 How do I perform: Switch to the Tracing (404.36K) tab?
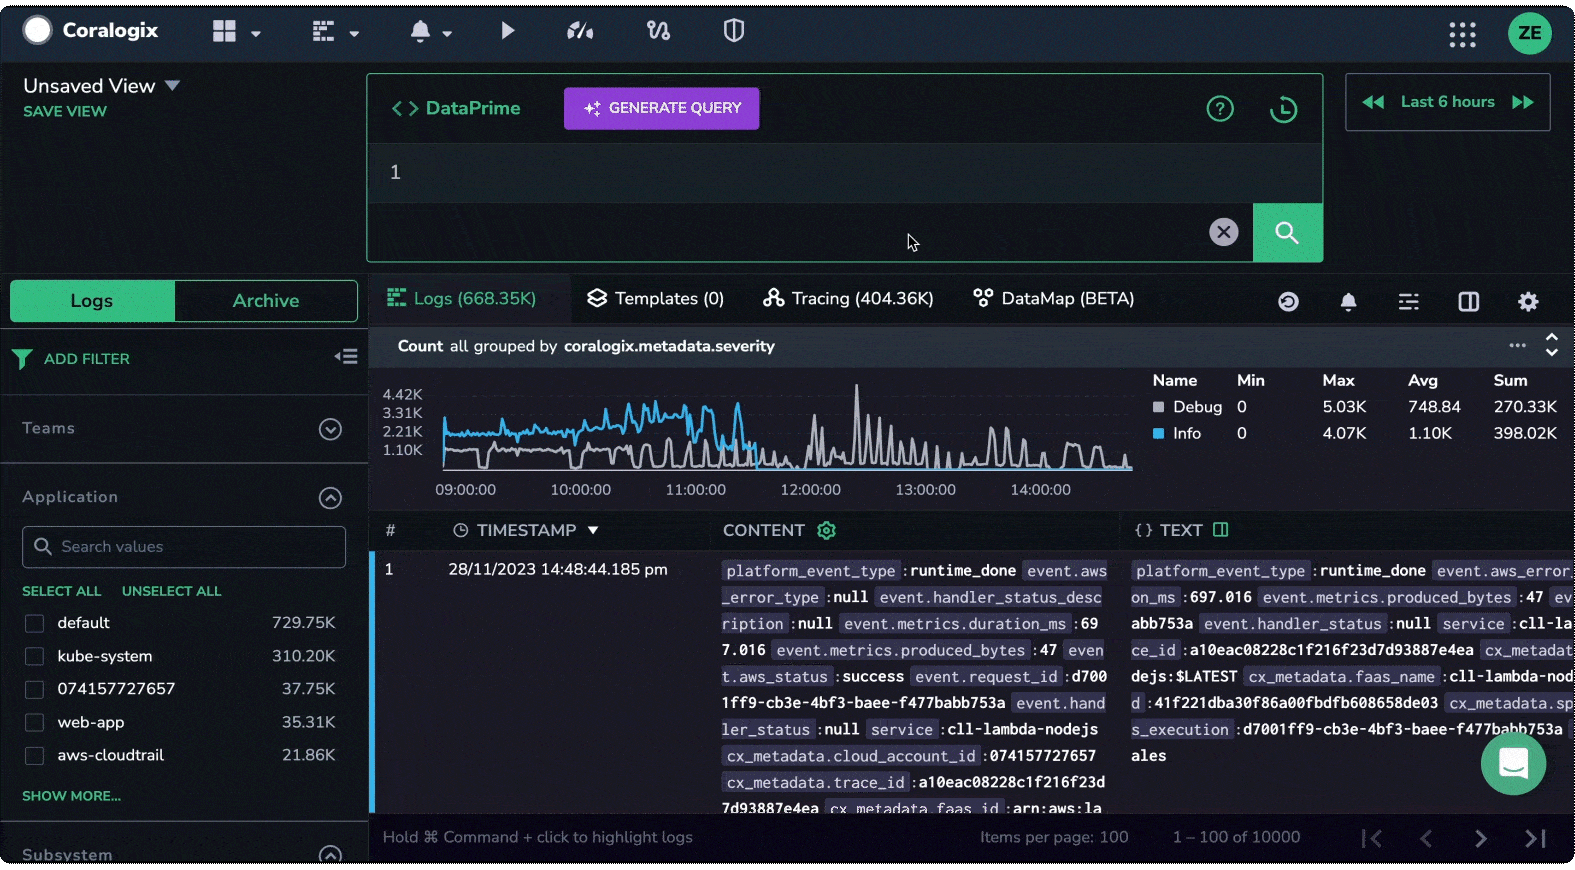tap(848, 299)
